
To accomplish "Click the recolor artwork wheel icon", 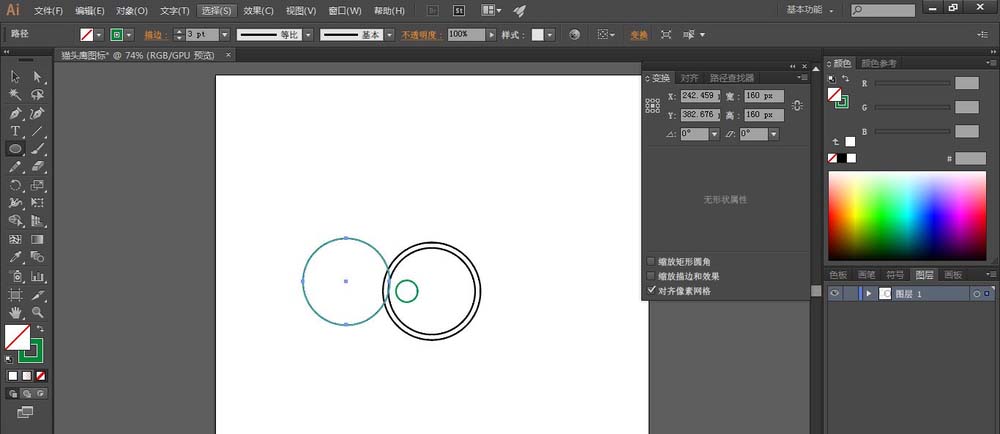I will [x=575, y=34].
